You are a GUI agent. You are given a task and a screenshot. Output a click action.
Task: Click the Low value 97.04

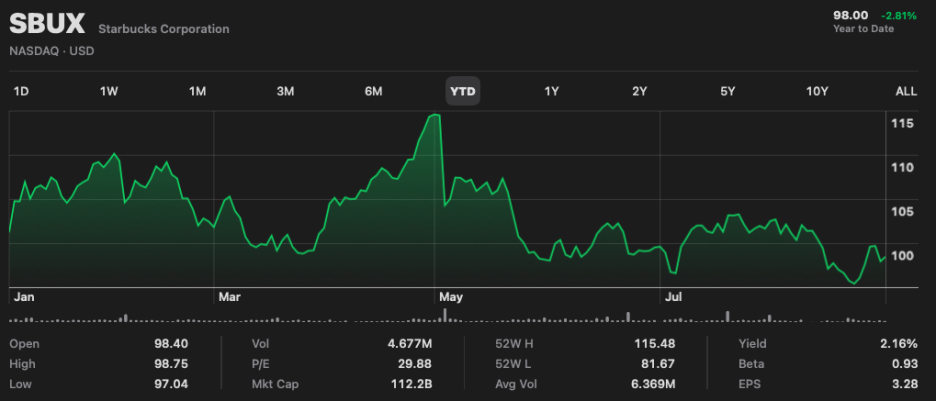[x=171, y=384]
